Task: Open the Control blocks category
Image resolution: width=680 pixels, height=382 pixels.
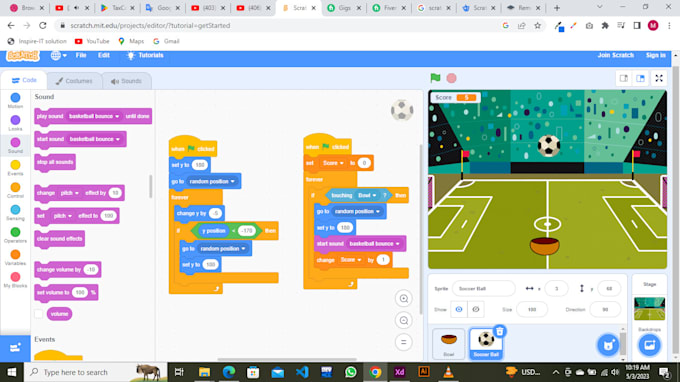Action: pos(15,190)
